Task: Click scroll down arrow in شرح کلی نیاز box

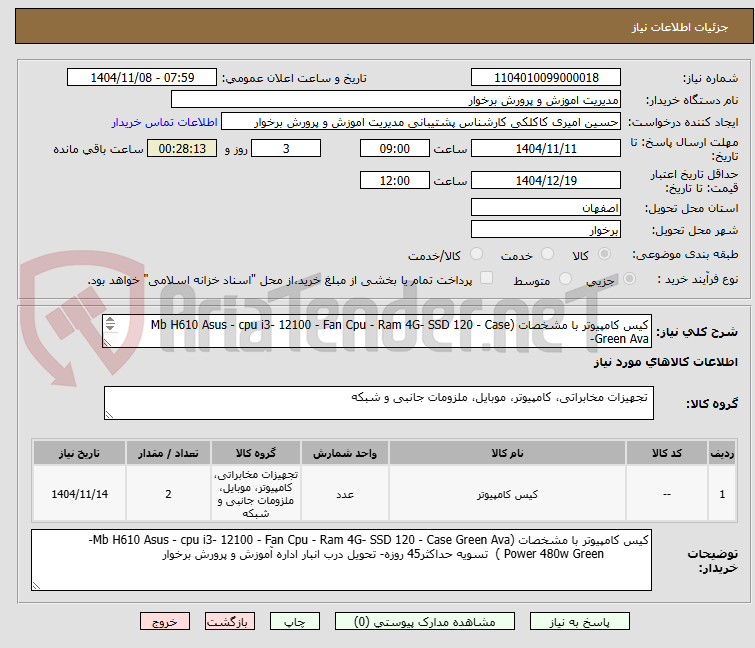Action: point(110,327)
